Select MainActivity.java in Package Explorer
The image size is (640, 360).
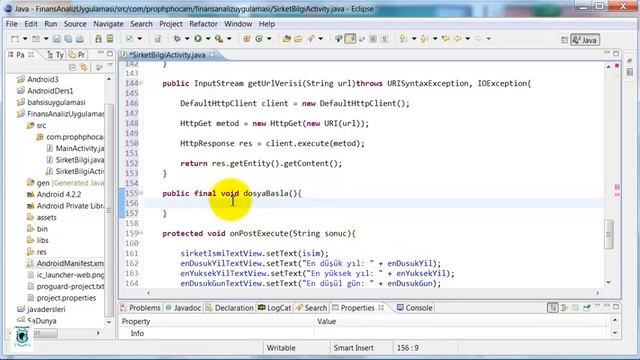coord(75,148)
